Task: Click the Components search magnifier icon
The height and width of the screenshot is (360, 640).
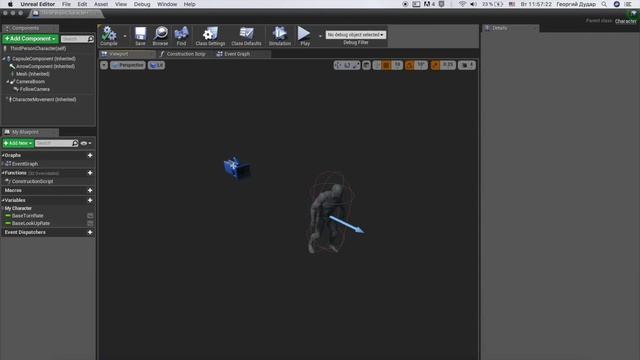Action: tap(91, 39)
